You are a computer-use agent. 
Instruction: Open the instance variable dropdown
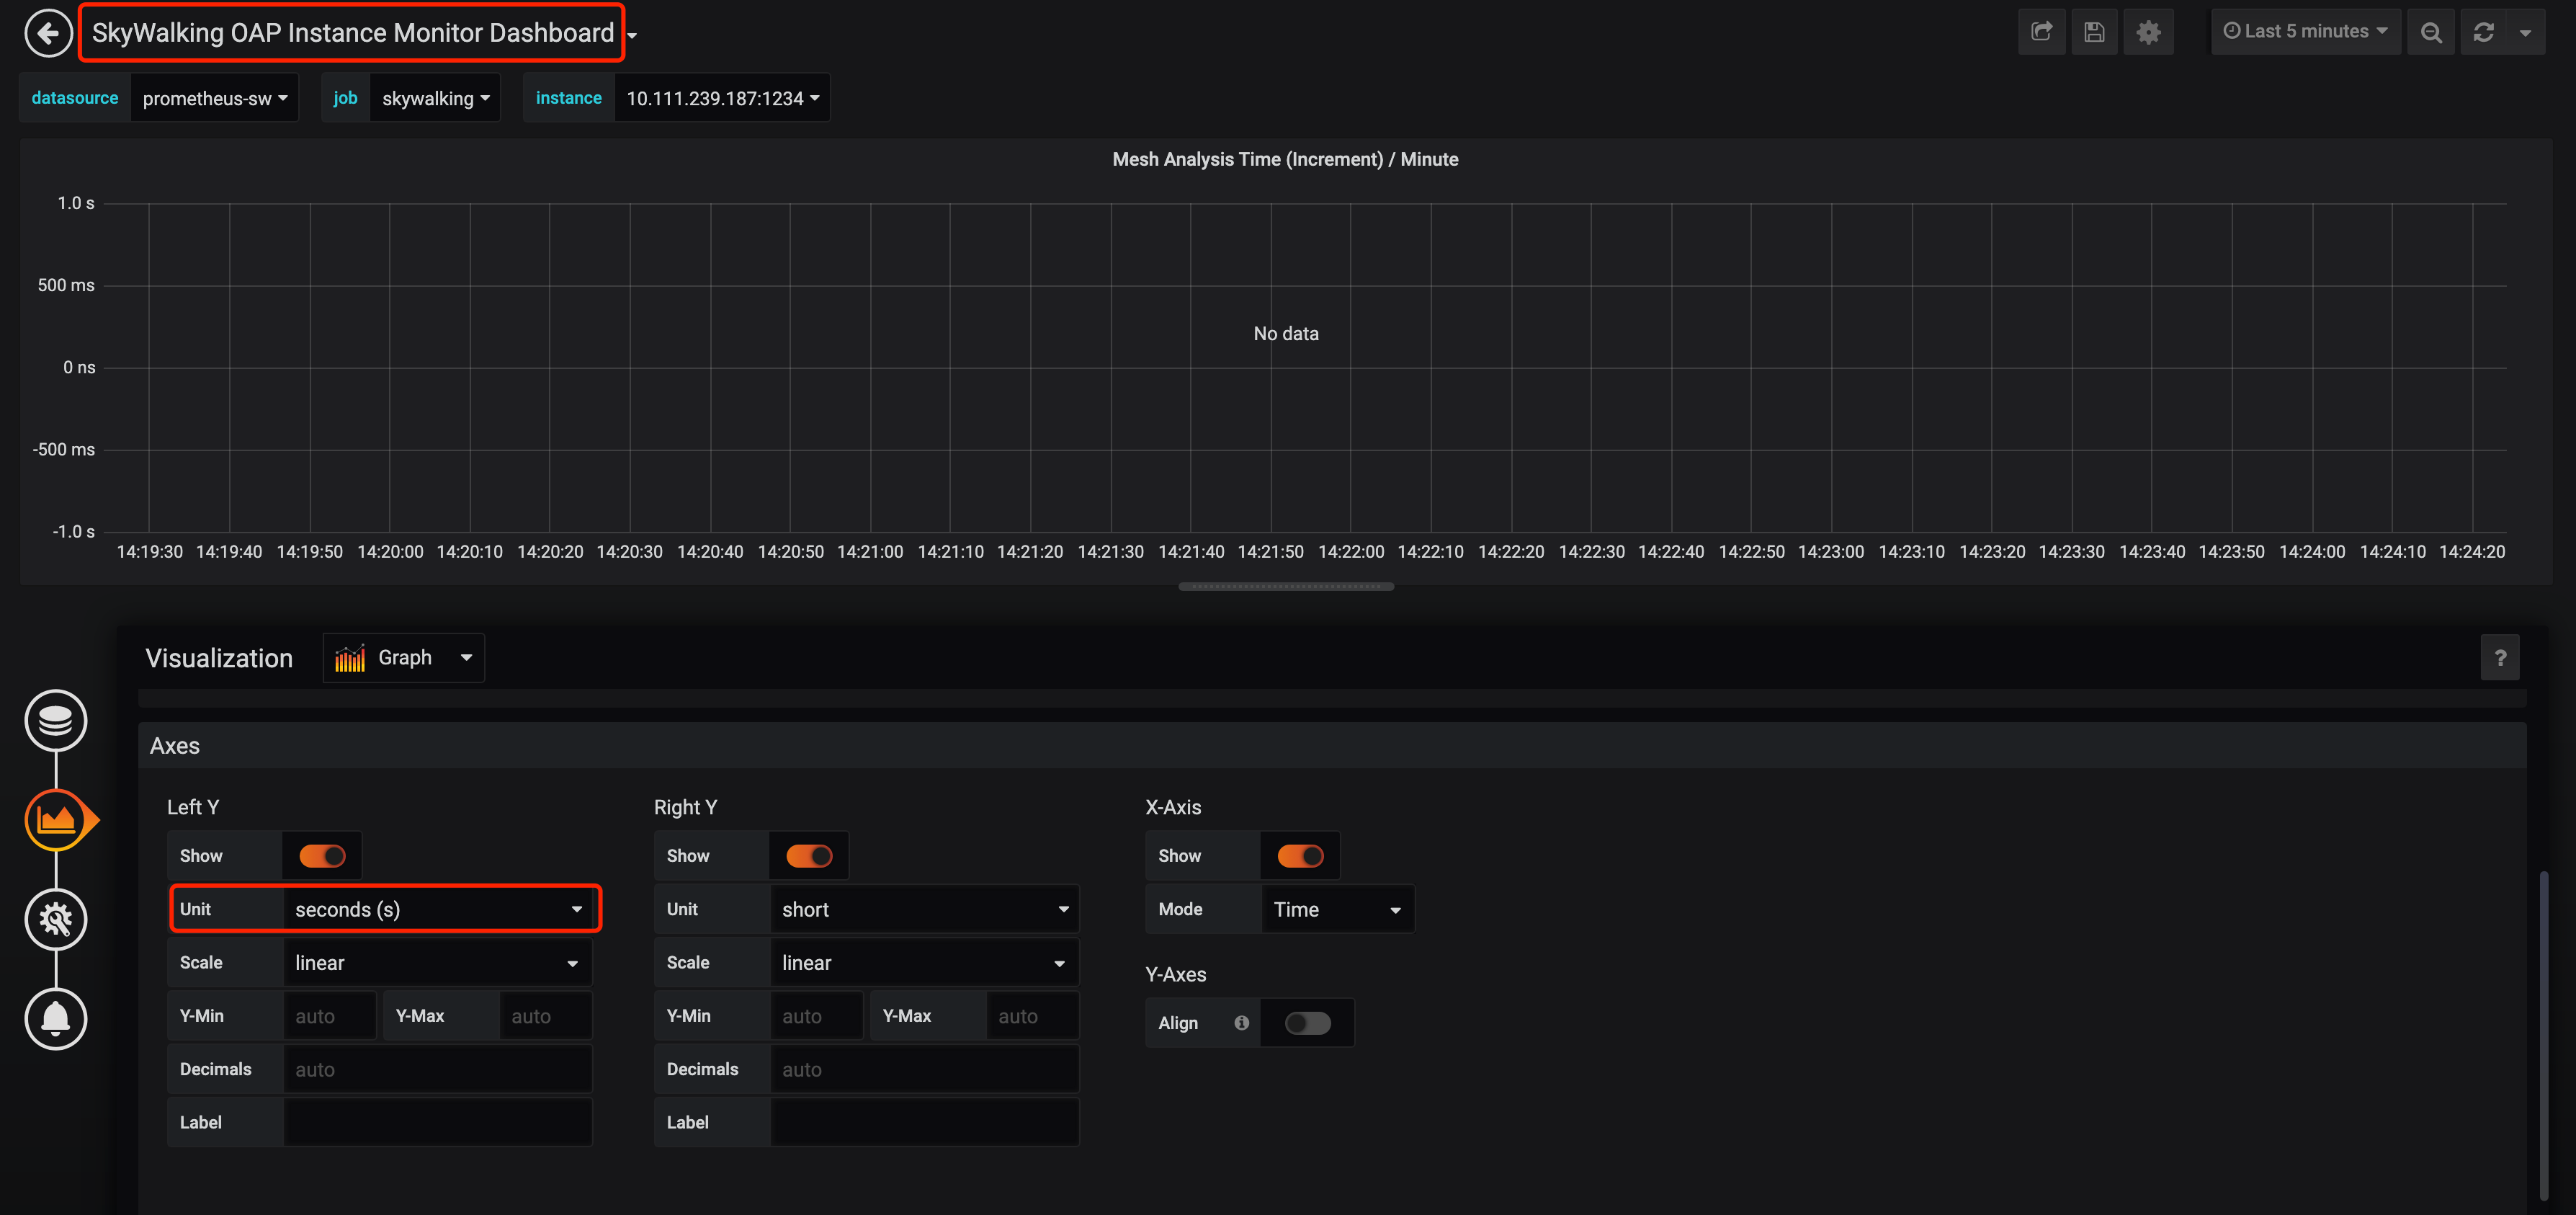coord(722,98)
